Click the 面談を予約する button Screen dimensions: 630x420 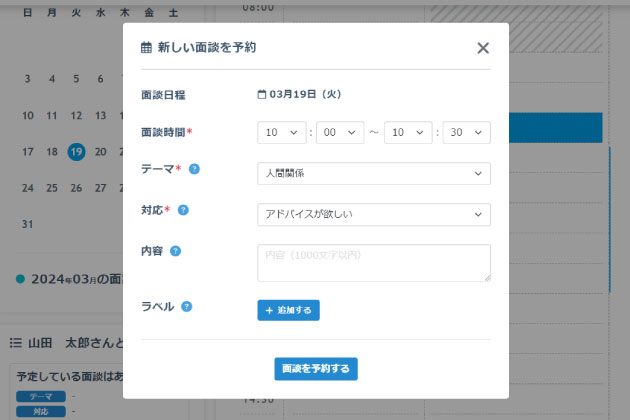(x=316, y=369)
